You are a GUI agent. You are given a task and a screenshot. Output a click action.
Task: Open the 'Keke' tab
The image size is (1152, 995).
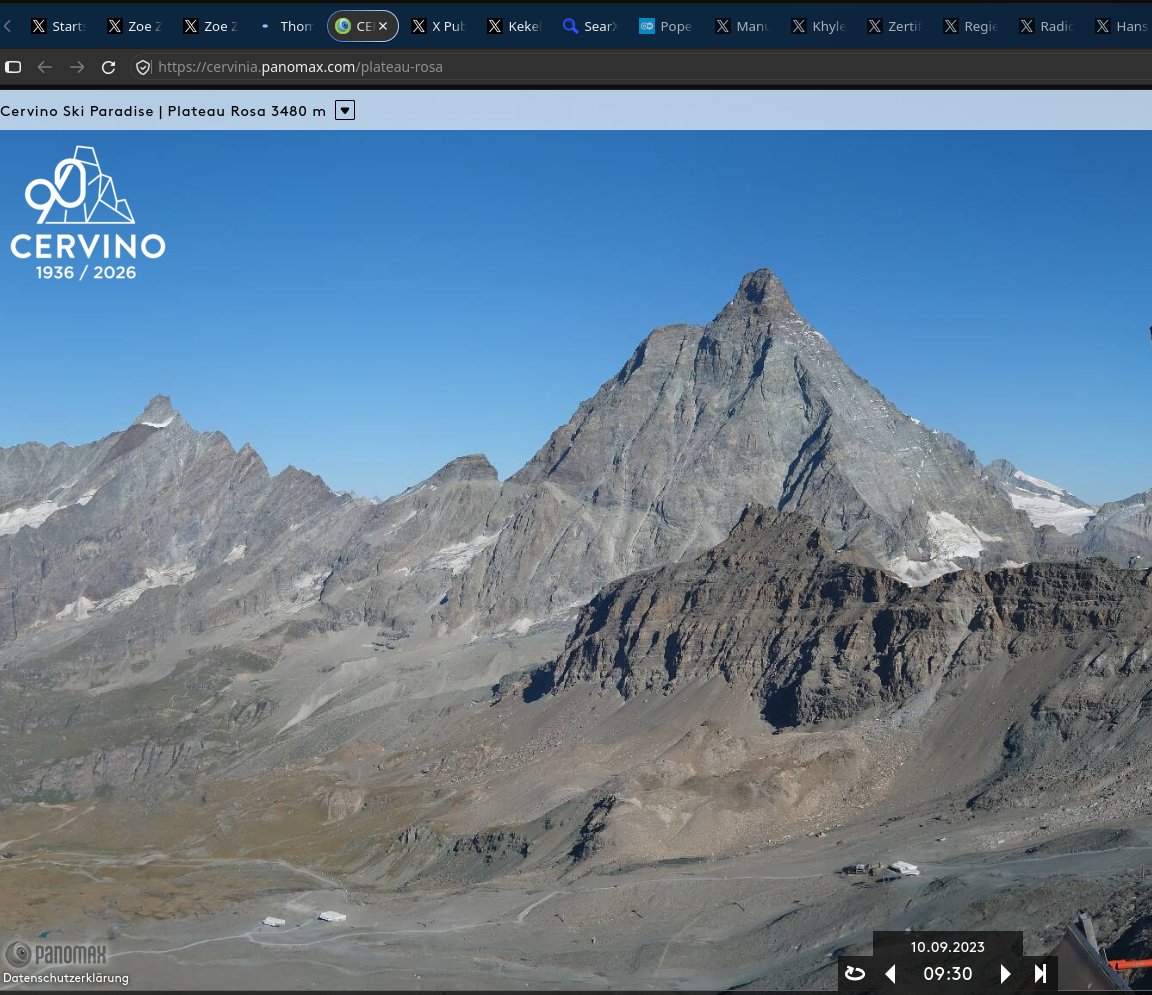[x=515, y=26]
